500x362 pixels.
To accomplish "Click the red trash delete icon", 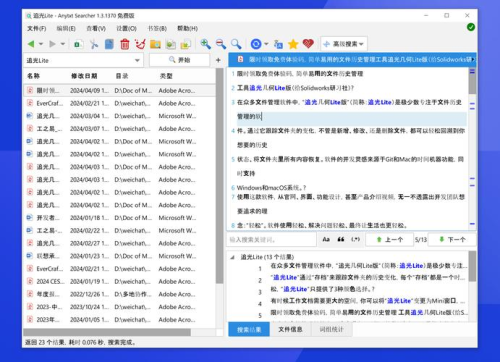I will tap(125, 44).
